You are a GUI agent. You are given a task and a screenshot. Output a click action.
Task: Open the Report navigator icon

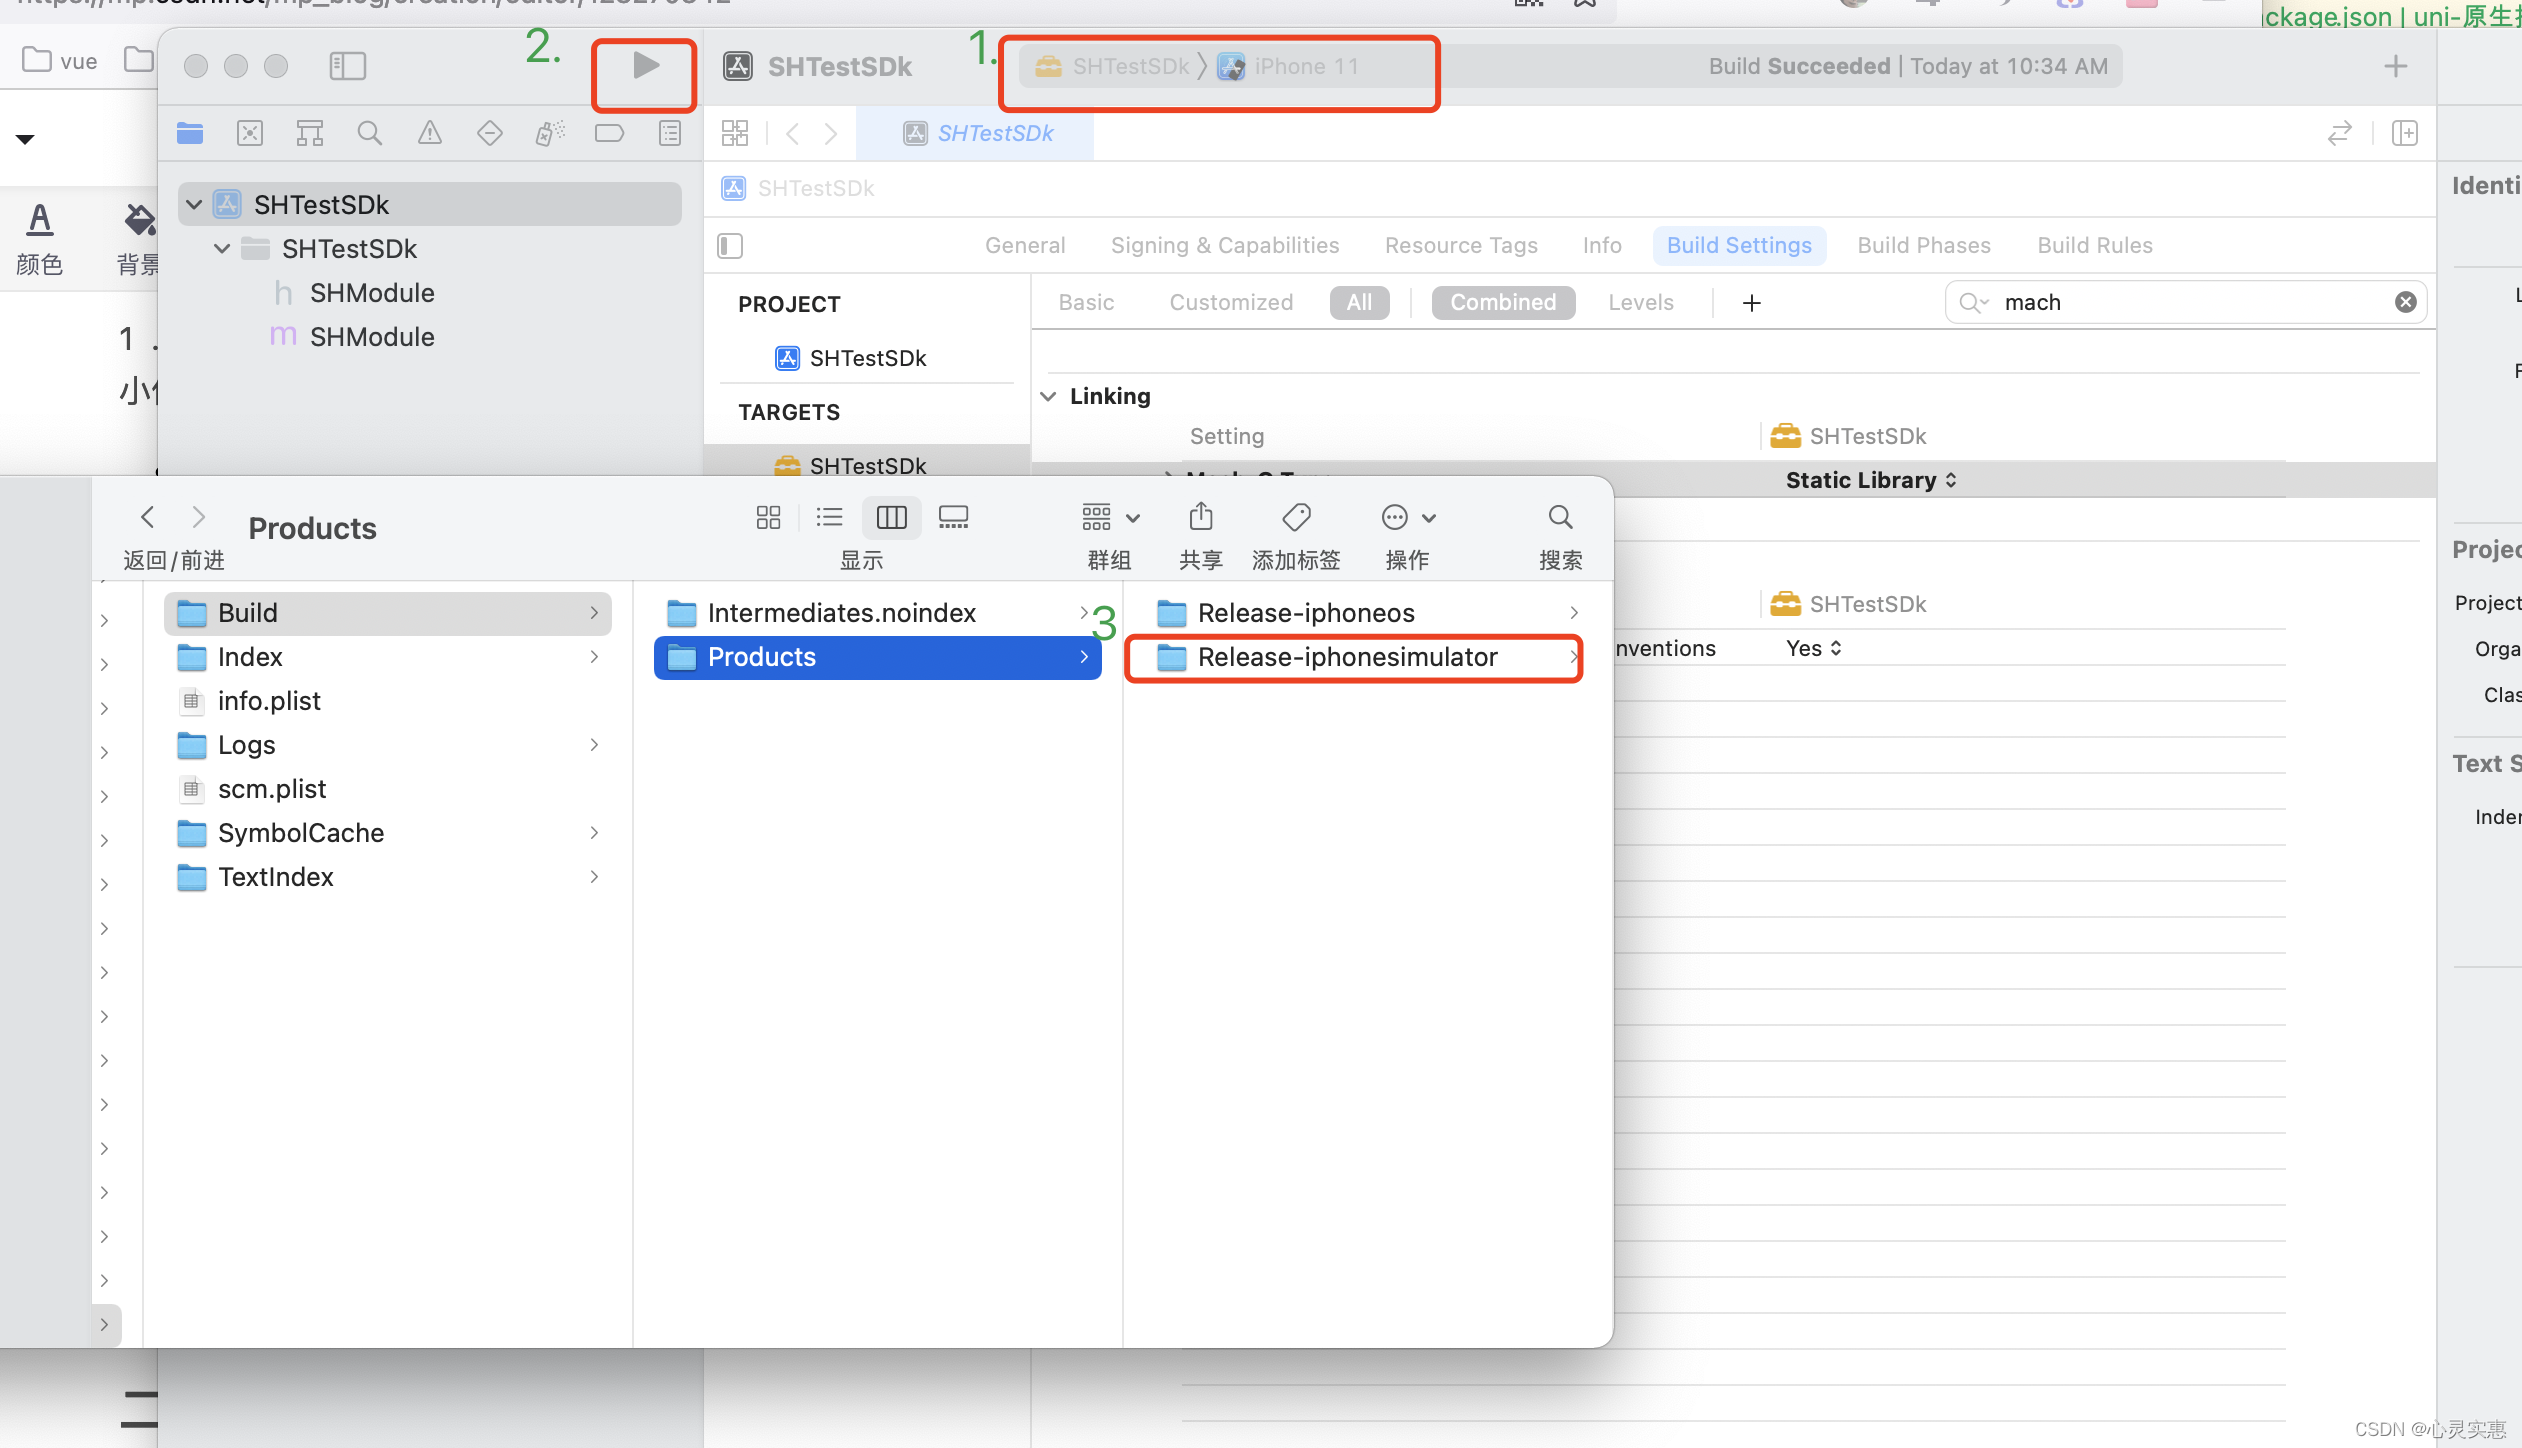point(669,133)
